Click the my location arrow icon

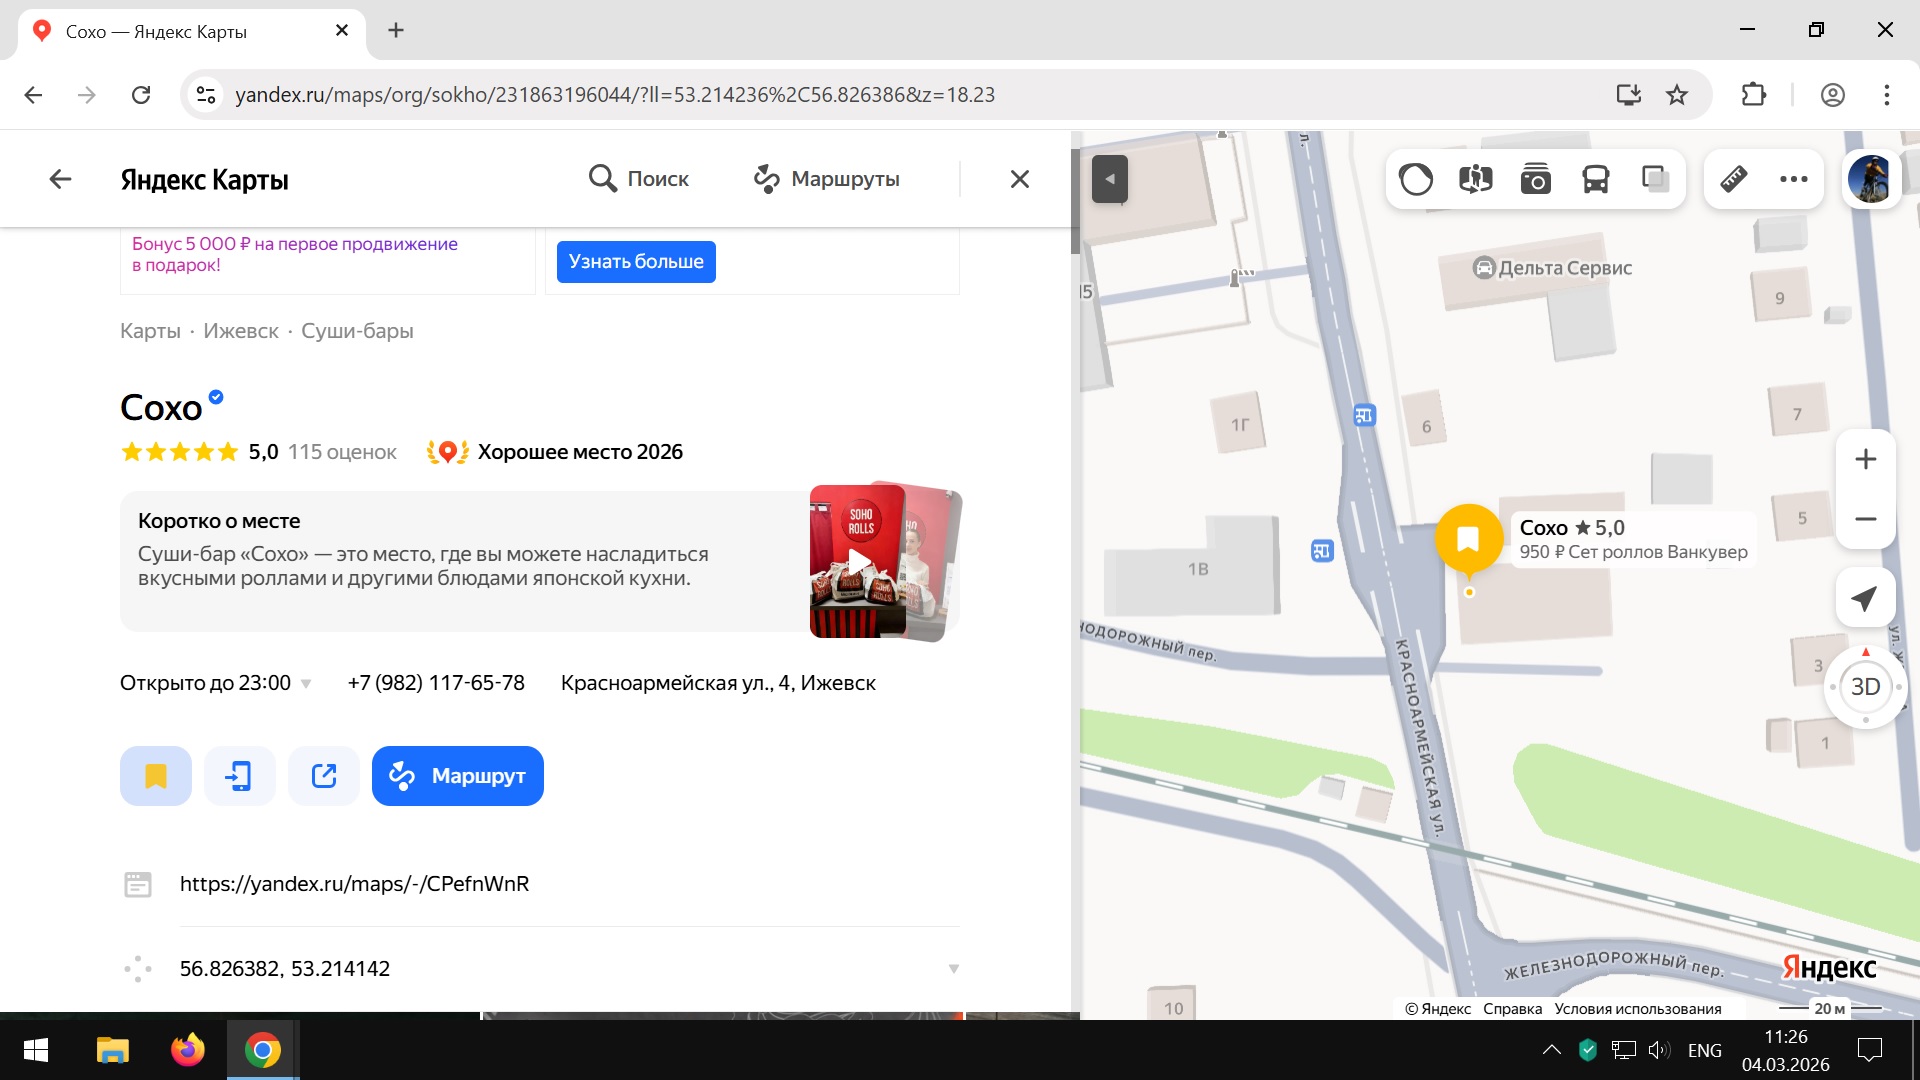click(1864, 599)
